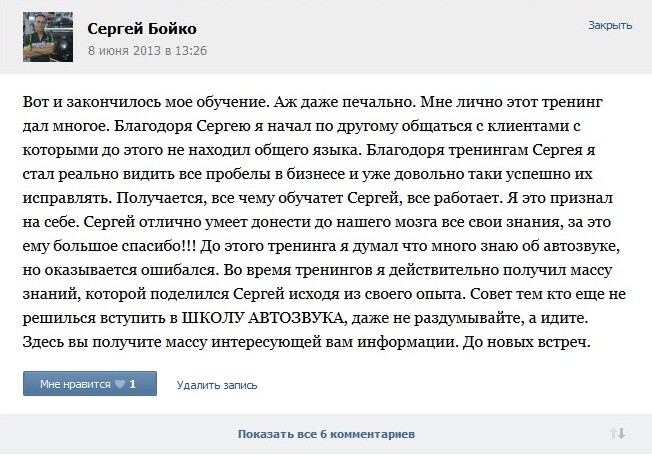
Task: Close the post via Закрыть
Action: tap(610, 25)
